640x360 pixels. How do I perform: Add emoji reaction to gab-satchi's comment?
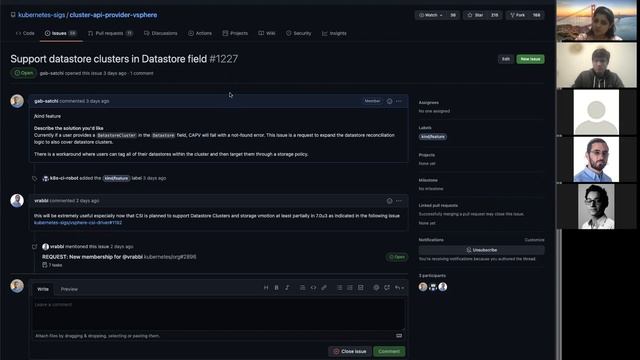pyautogui.click(x=389, y=101)
